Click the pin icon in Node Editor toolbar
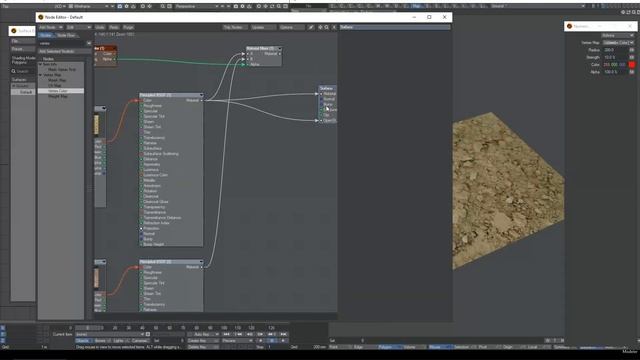The height and width of the screenshot is (360, 640). pyautogui.click(x=311, y=27)
